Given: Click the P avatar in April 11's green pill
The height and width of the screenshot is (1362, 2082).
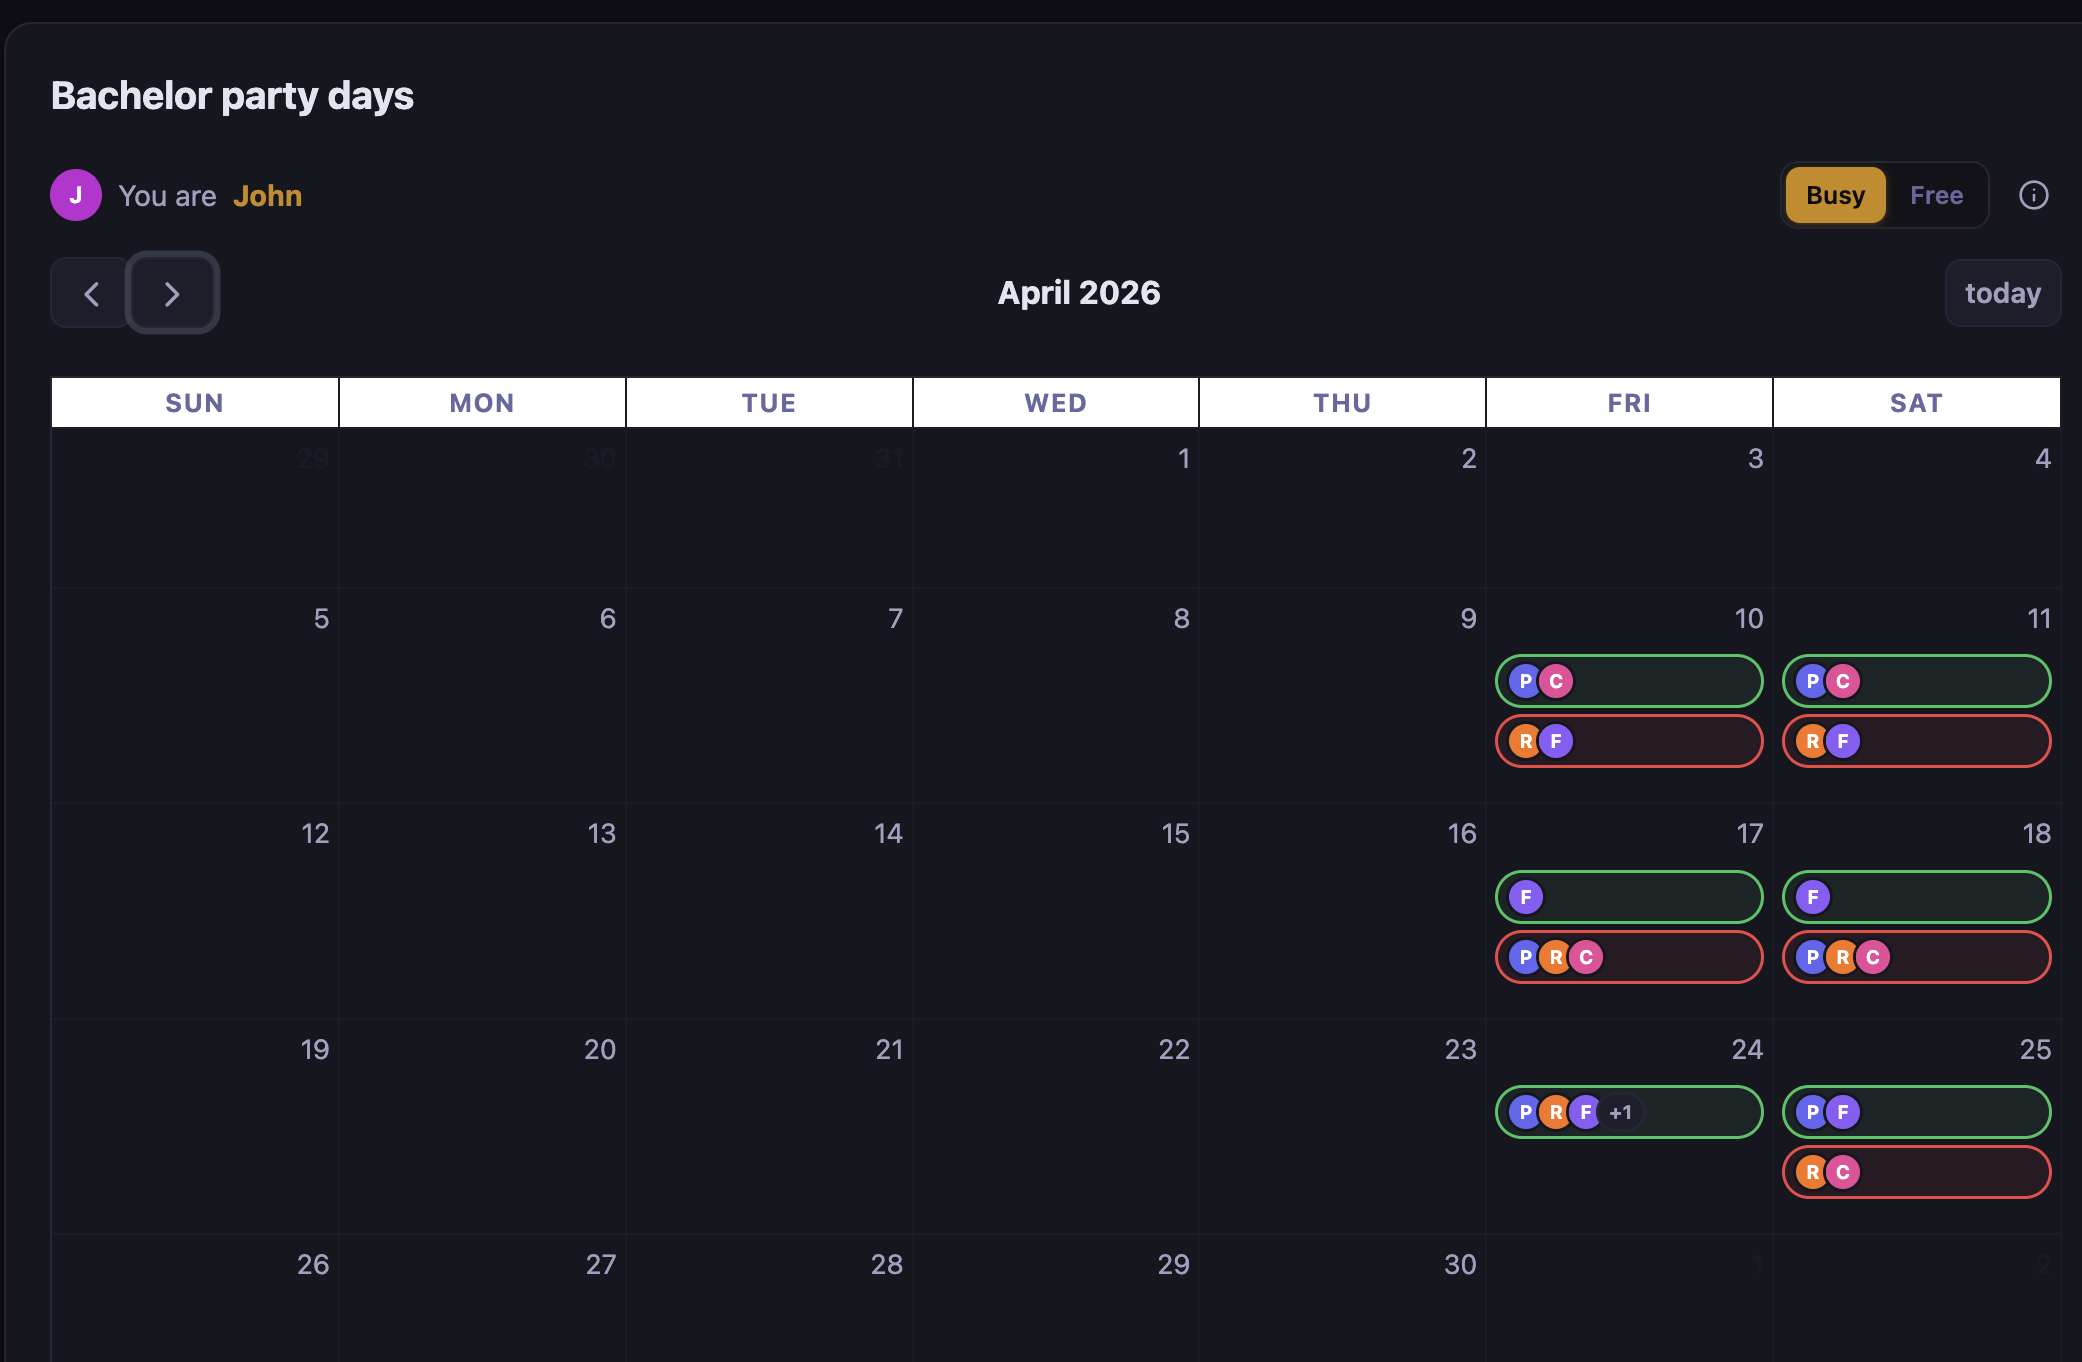Looking at the screenshot, I should point(1813,681).
